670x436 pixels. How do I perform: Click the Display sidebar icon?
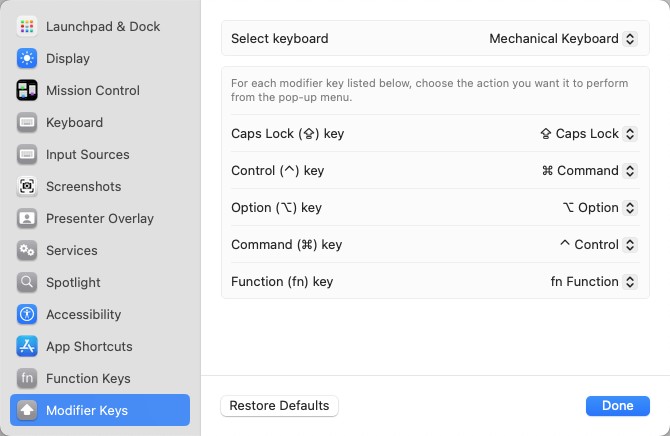click(27, 59)
